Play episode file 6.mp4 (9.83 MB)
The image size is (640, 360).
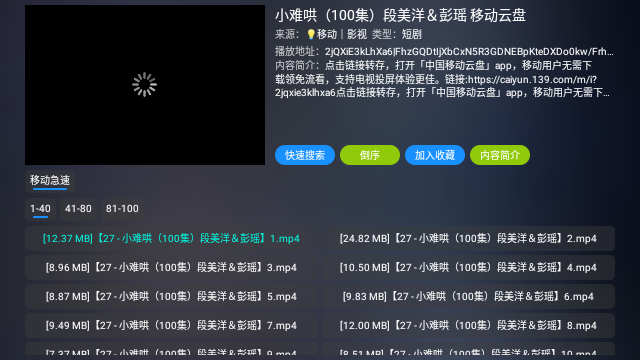coord(468,297)
